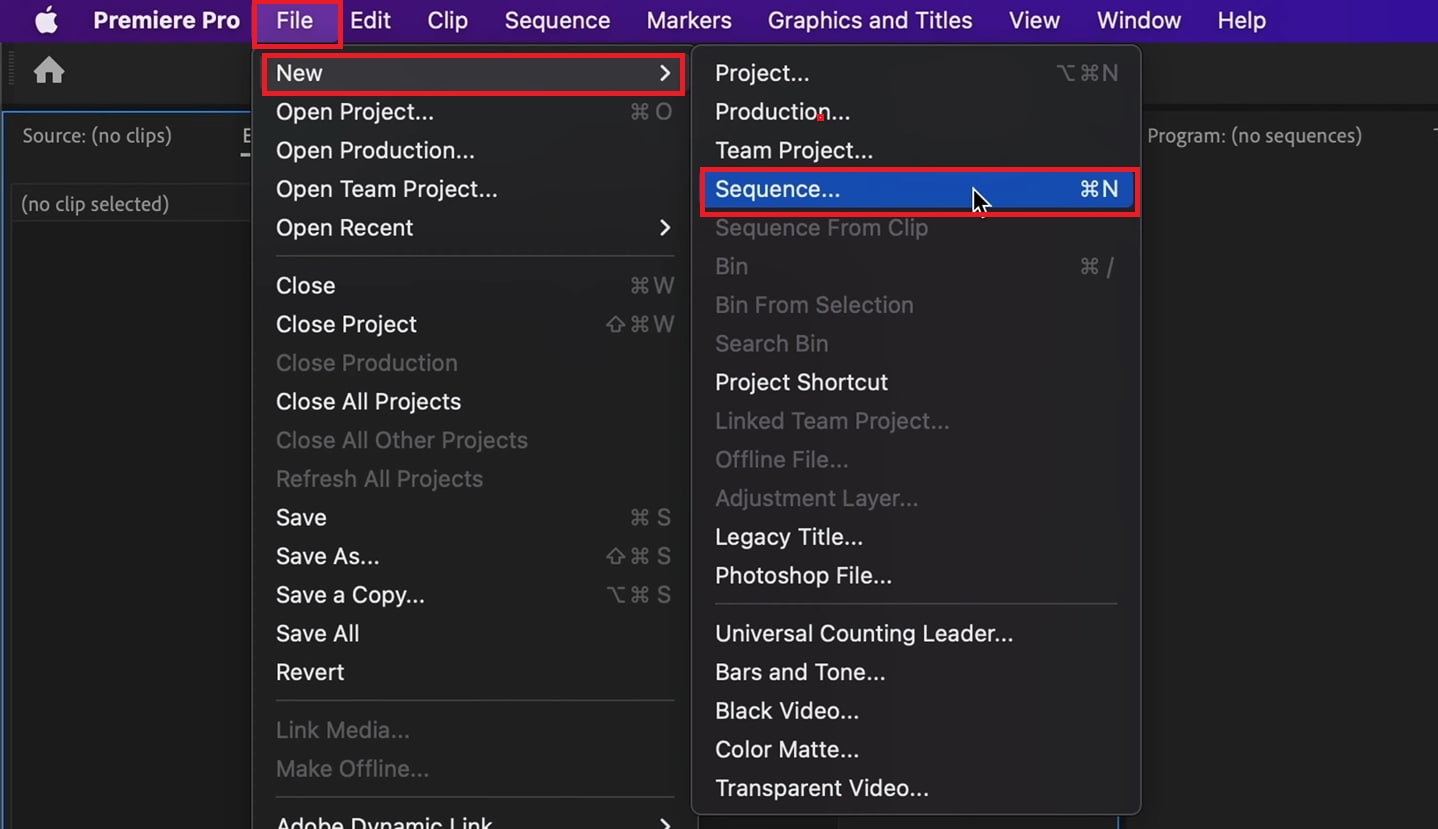1438x829 pixels.
Task: Open the Graphics and Titles menu
Action: click(869, 21)
